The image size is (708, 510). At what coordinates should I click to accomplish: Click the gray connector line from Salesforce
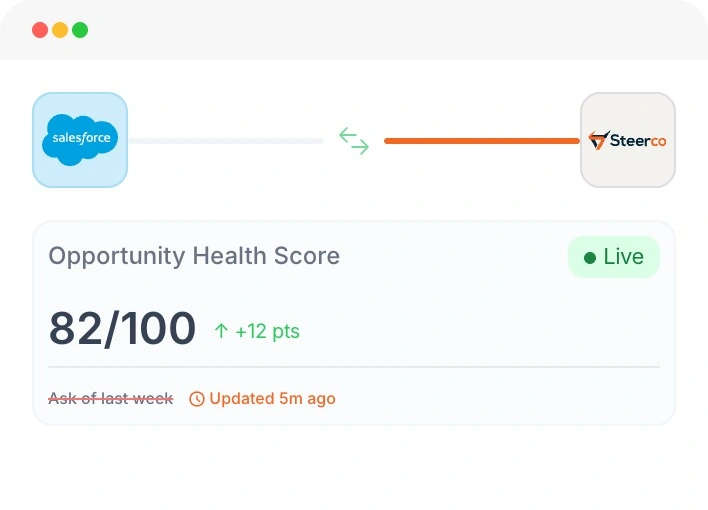pyautogui.click(x=226, y=141)
